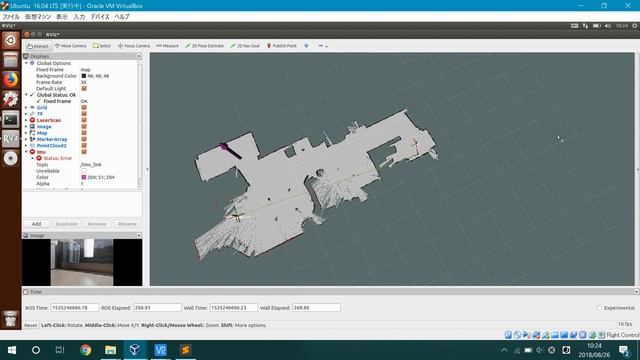Screen dimensions: 640x360
Task: Toggle the Default Light checkbox
Action: click(84, 89)
